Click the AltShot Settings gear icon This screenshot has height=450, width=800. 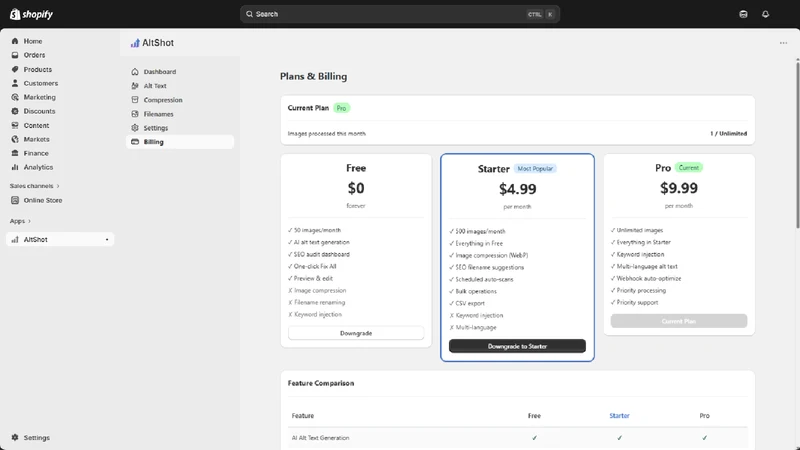(135, 128)
